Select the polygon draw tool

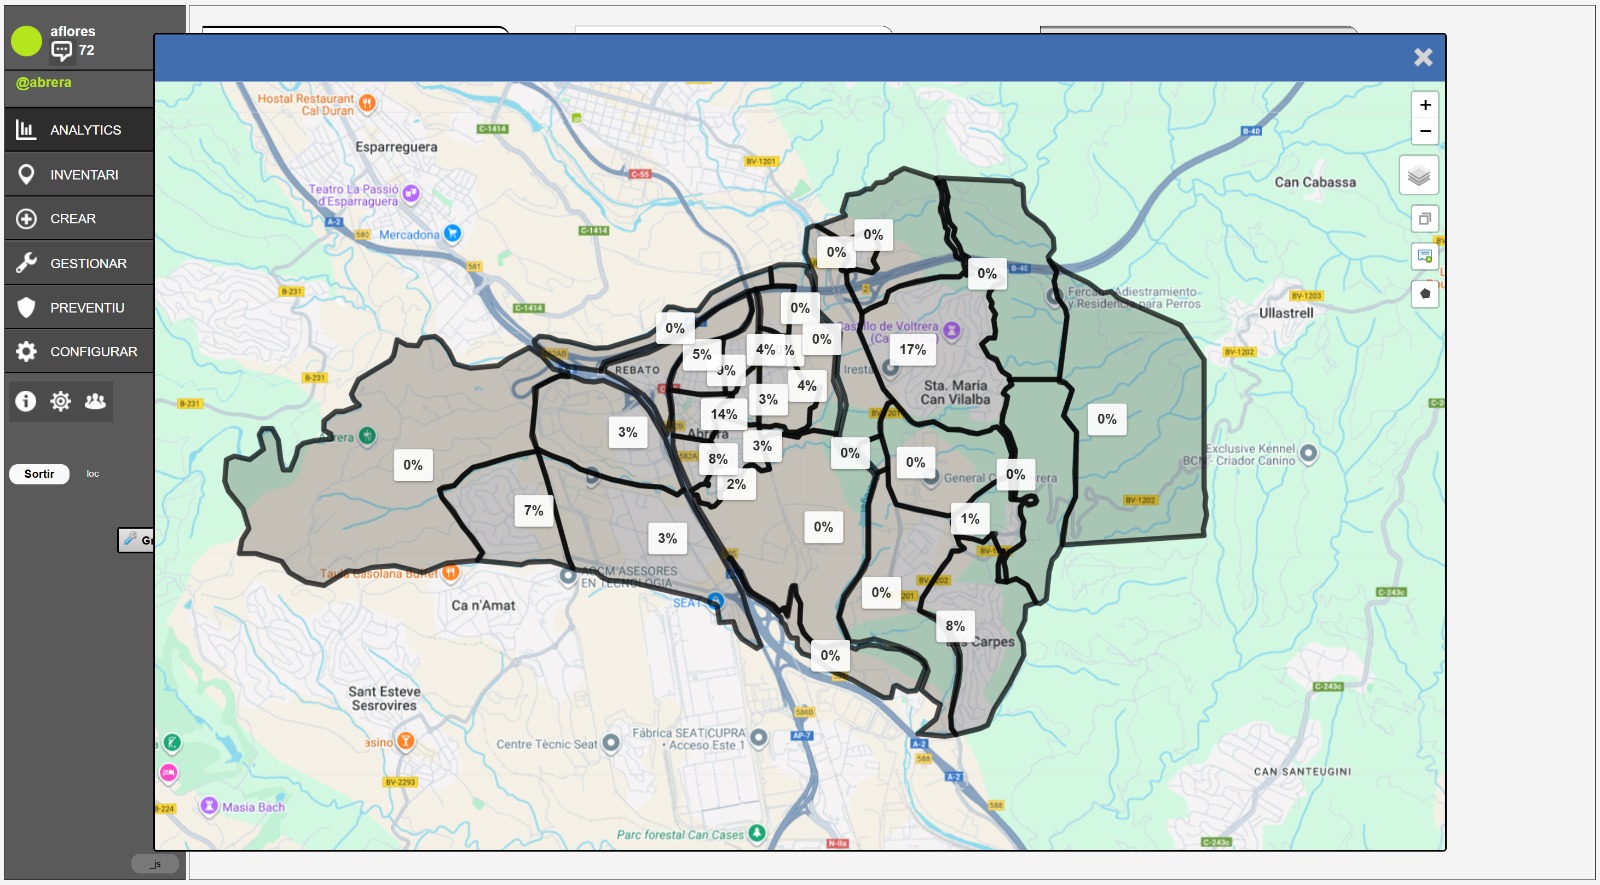point(1425,294)
